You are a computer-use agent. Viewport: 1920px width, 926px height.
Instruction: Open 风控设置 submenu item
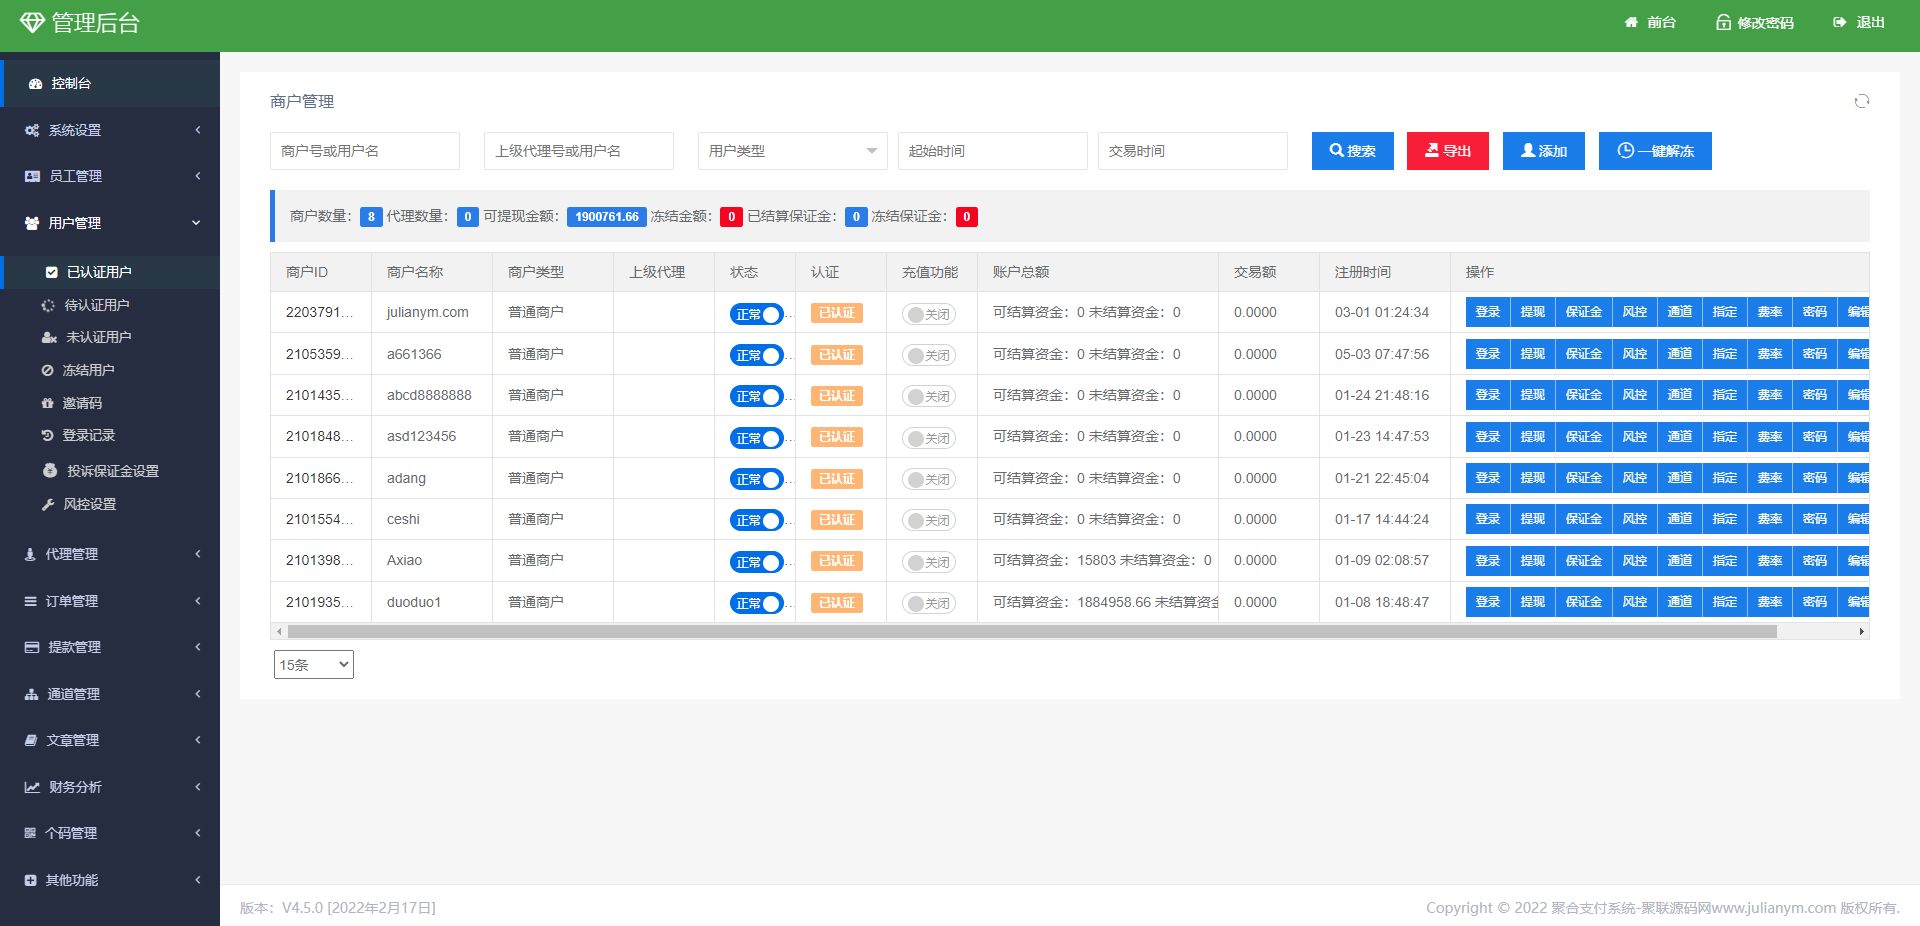click(x=110, y=504)
